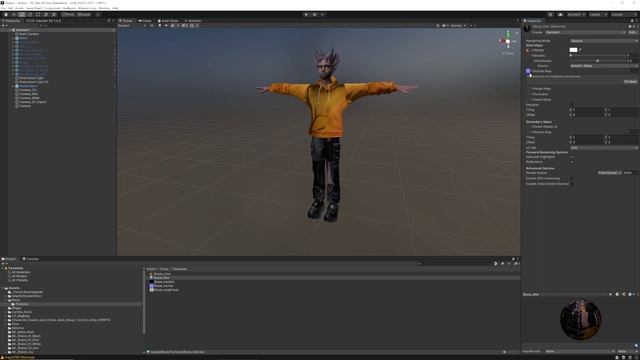Start Play mode with the play button
640x360 pixels.
coord(306,14)
